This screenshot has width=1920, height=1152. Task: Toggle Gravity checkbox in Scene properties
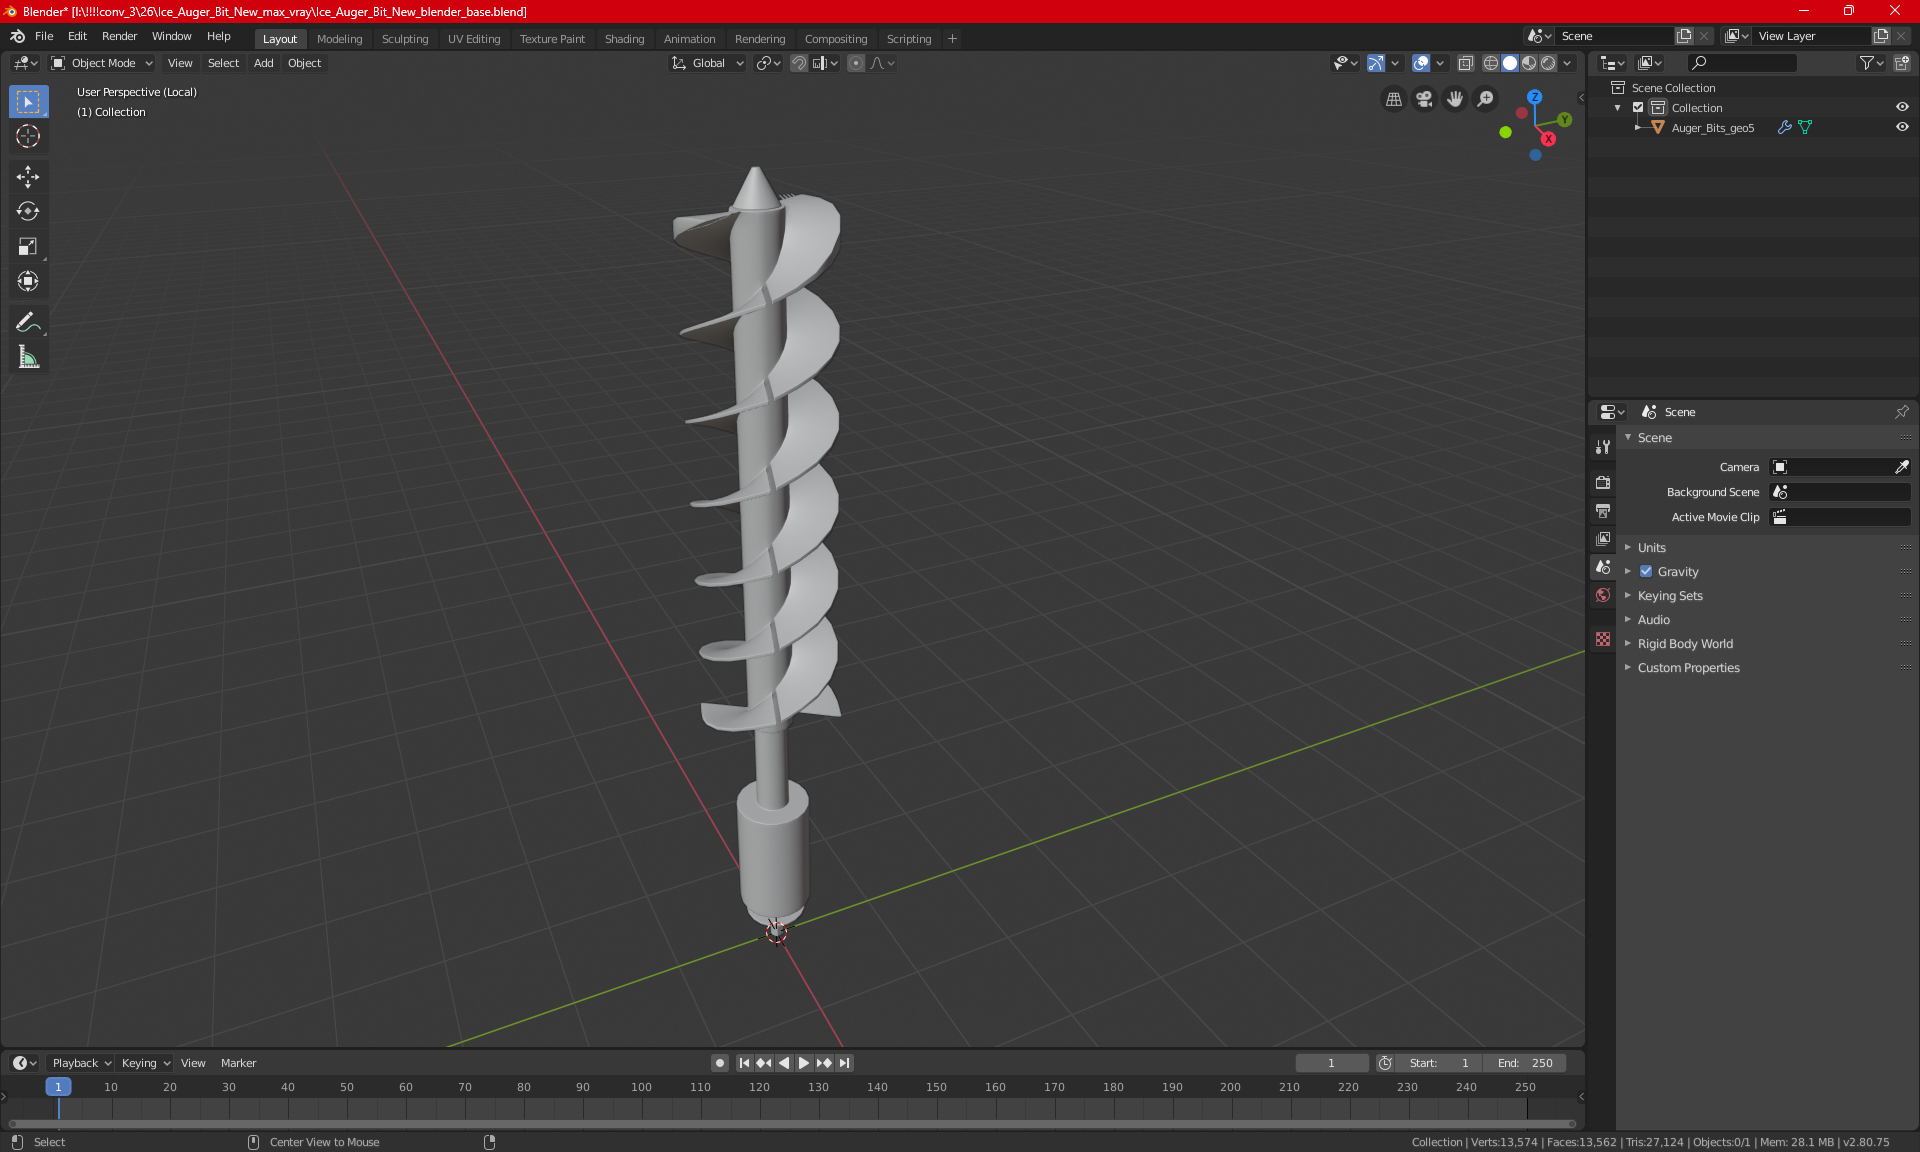click(x=1644, y=571)
